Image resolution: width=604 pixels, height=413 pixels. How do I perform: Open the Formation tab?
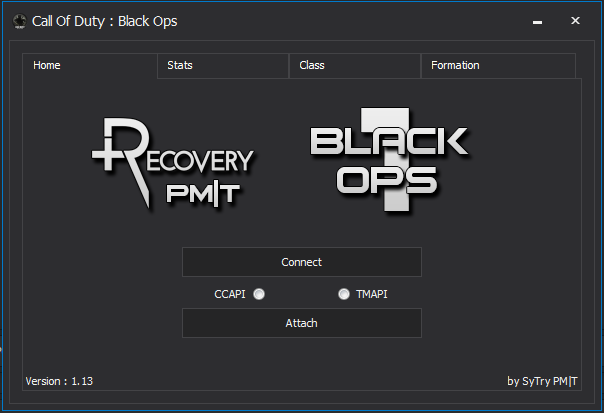coord(498,66)
